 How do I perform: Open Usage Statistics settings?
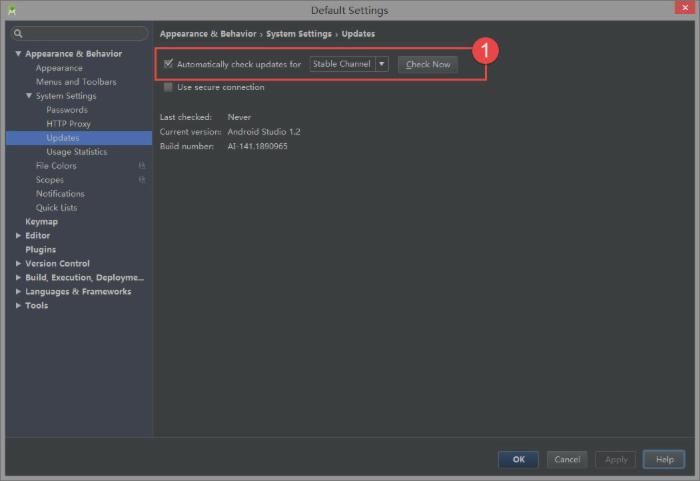coord(77,152)
